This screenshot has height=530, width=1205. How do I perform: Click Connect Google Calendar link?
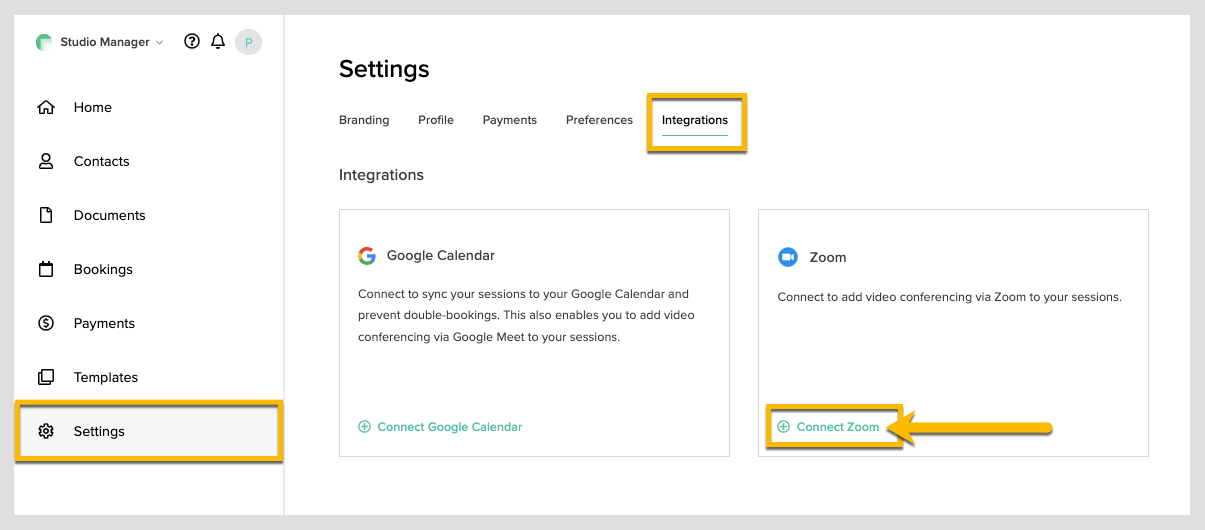click(449, 427)
